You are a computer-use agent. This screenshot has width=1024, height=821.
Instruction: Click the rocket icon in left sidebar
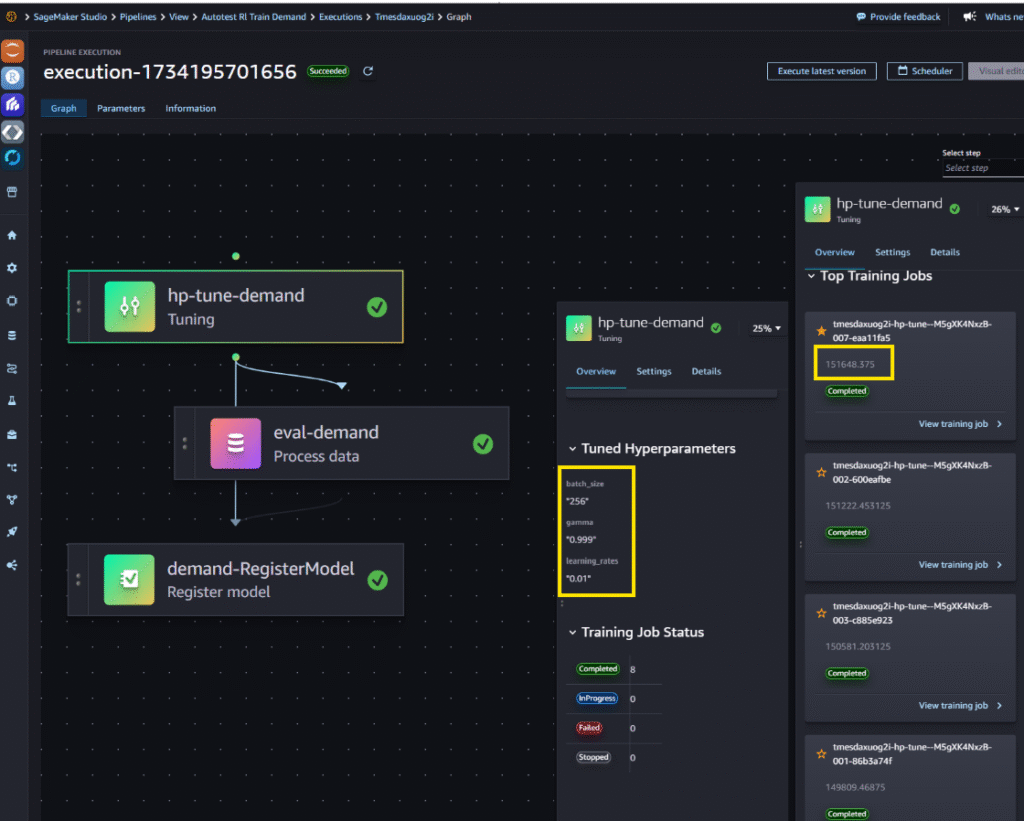(12, 532)
